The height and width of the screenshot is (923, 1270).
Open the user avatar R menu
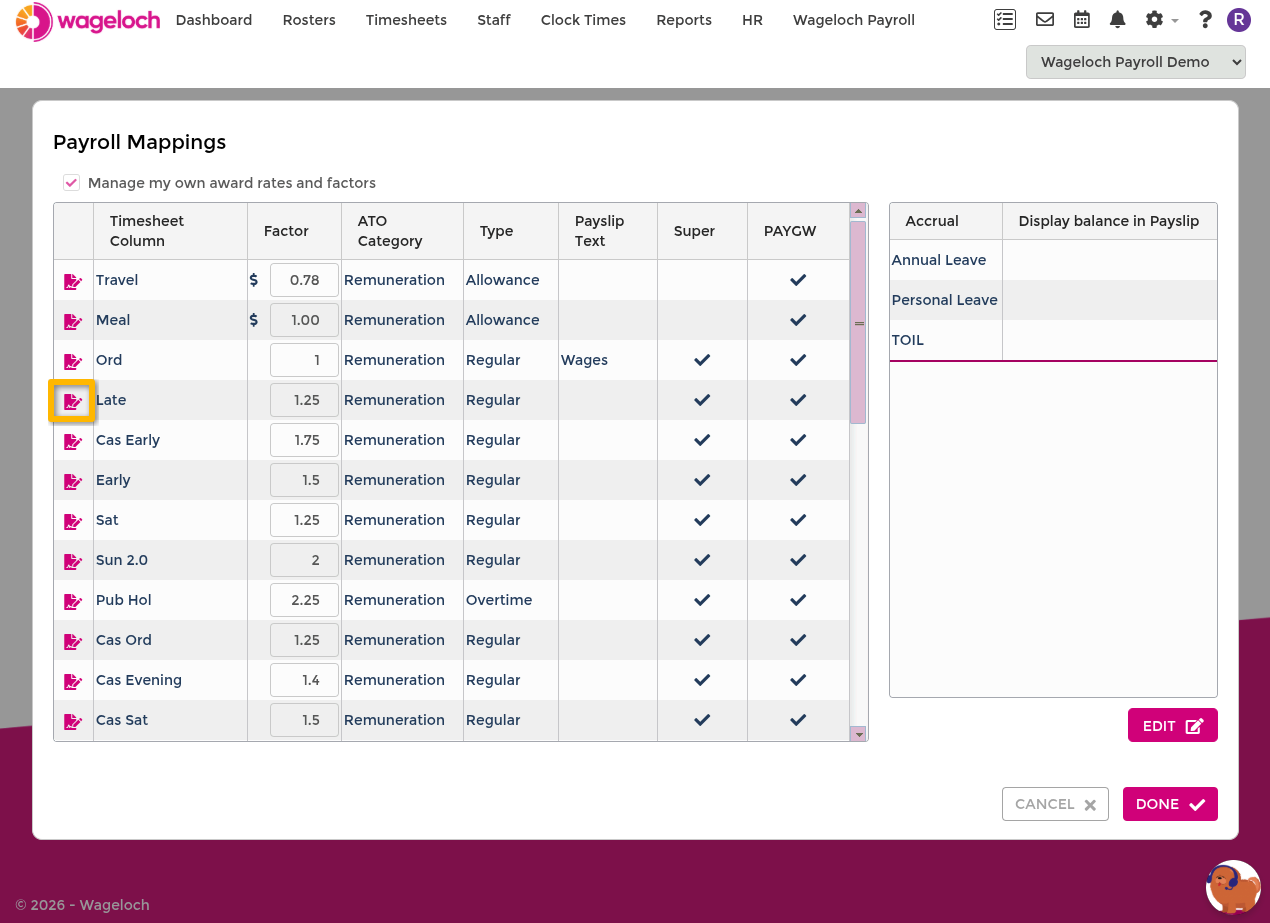coord(1239,19)
